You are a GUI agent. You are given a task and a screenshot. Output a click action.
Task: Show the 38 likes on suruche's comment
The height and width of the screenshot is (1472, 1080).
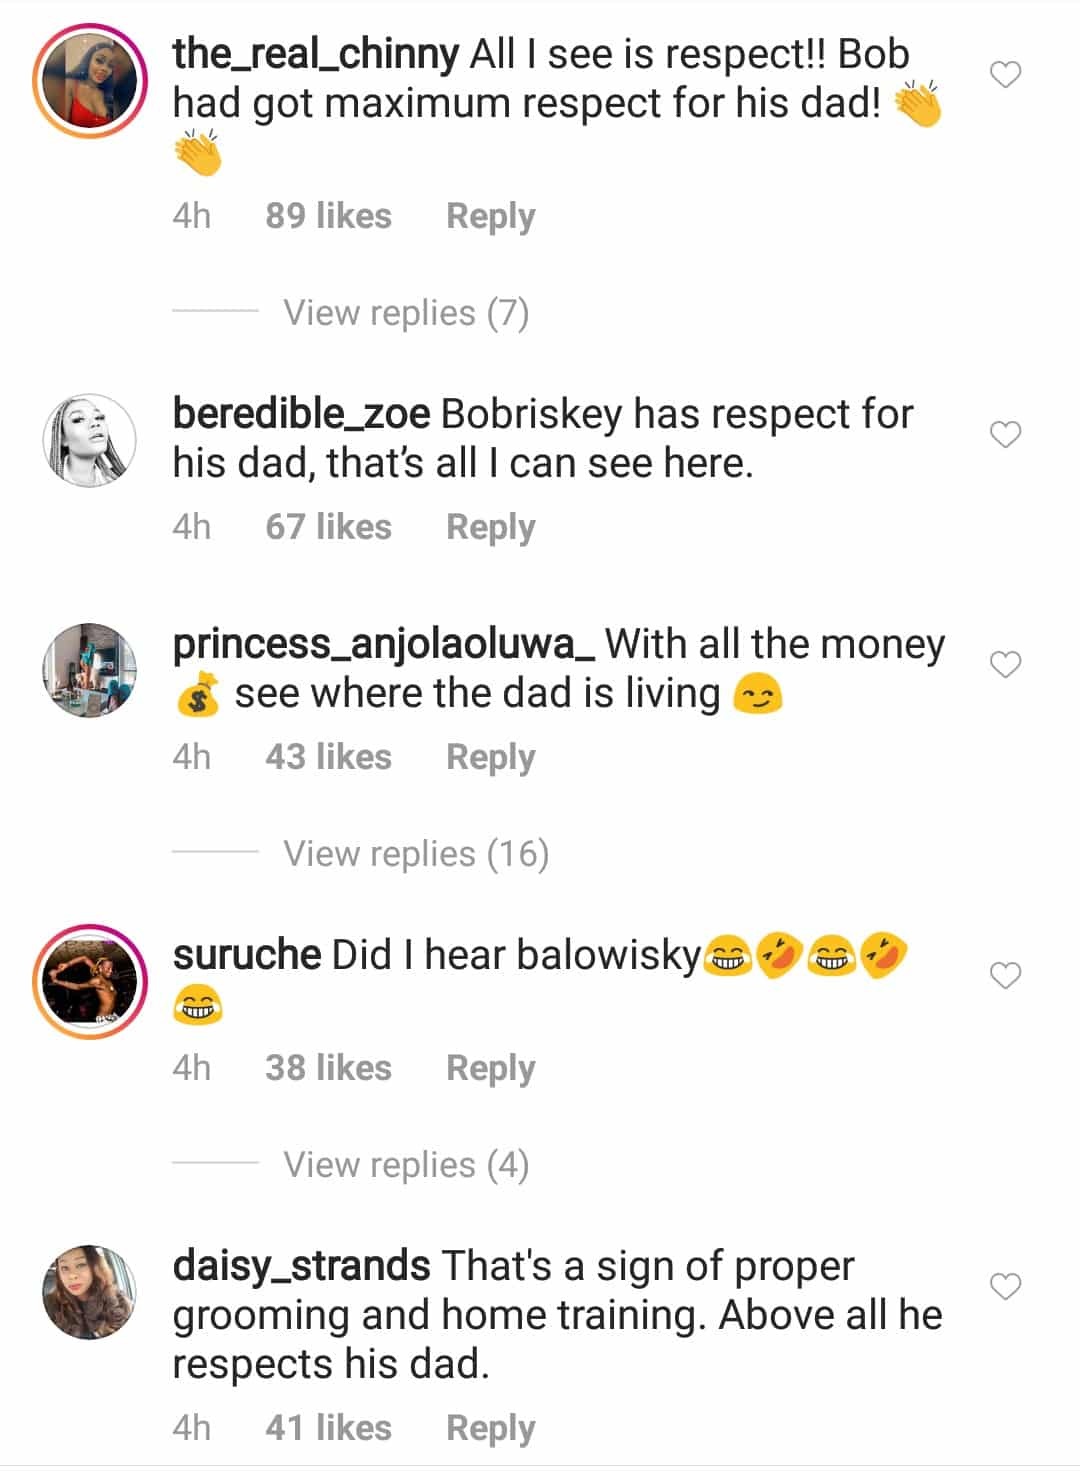[328, 1068]
